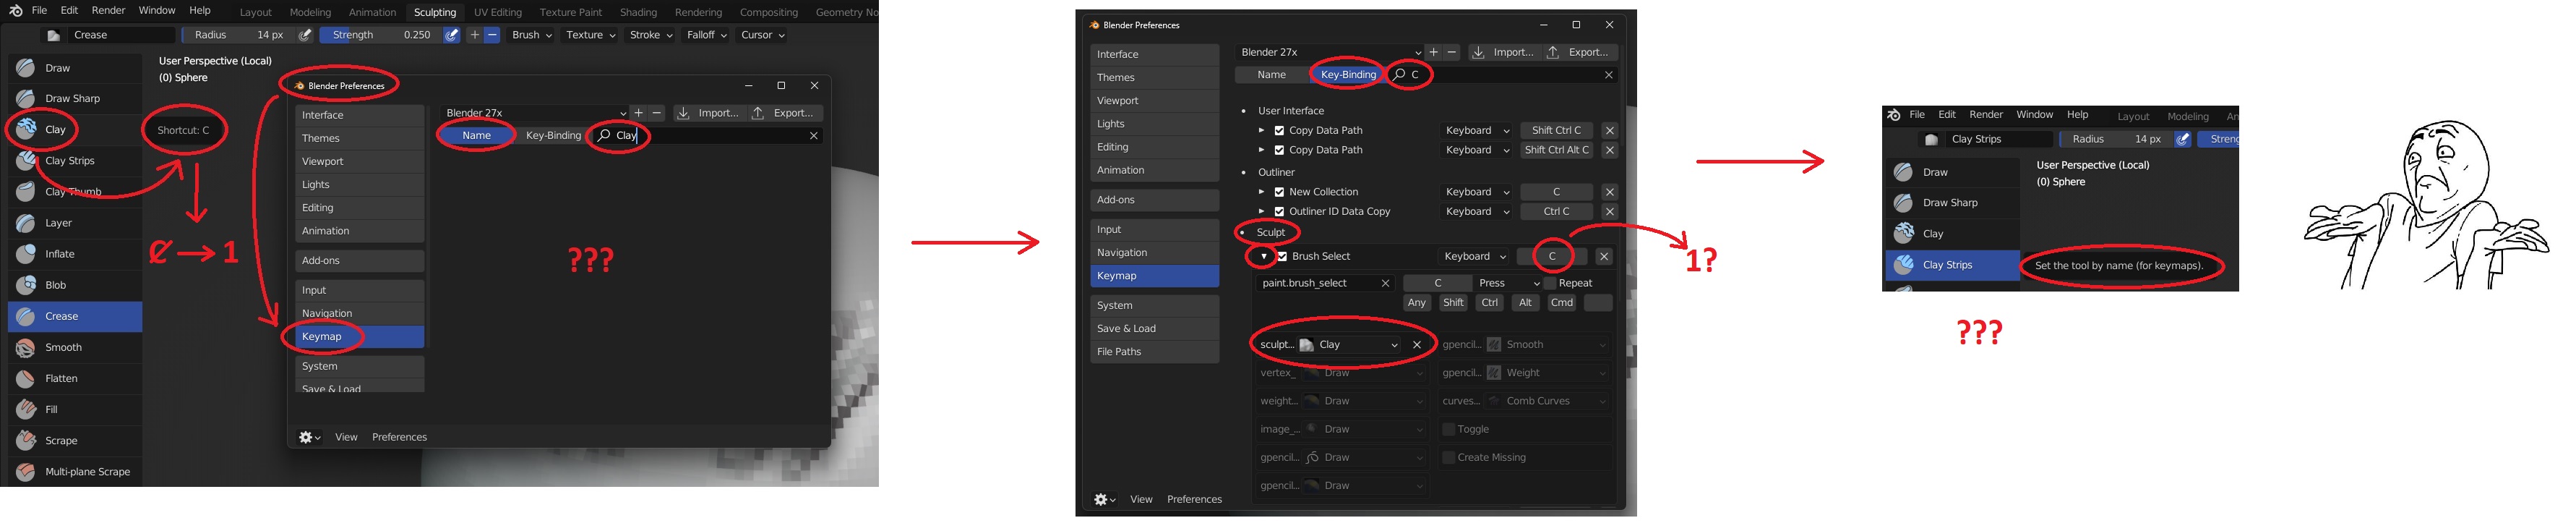Clear the sculpt Clay tool field

1416,345
